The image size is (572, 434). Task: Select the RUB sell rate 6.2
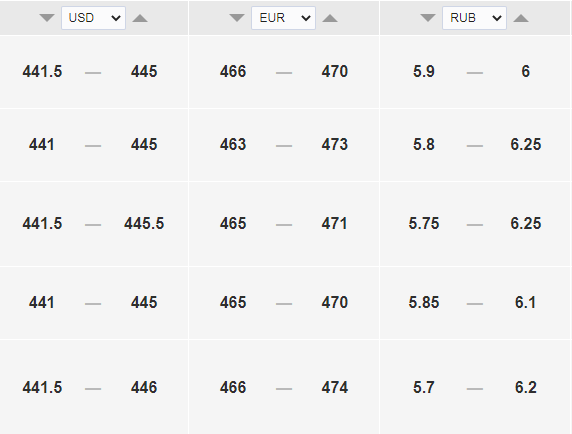[526, 387]
